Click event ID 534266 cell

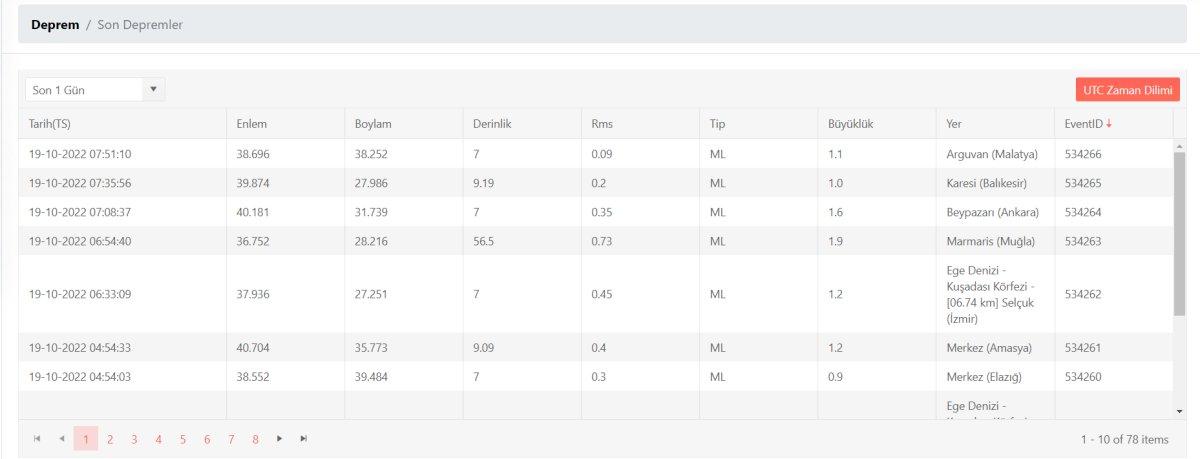[1083, 154]
